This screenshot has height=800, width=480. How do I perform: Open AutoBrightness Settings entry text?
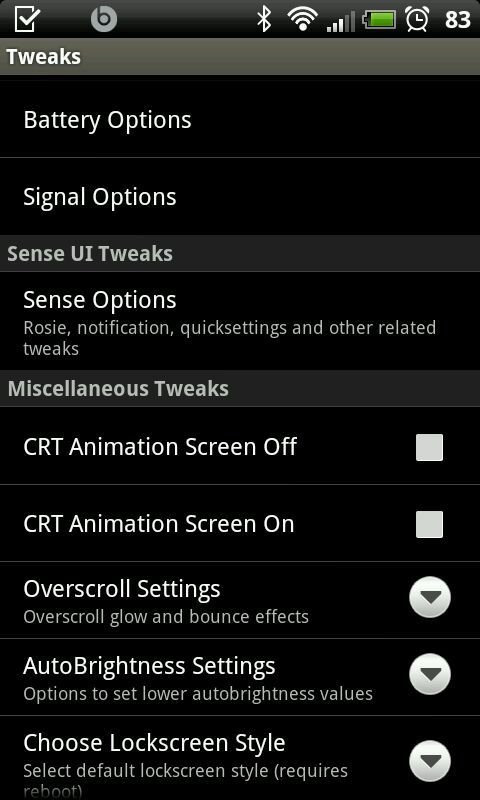tap(149, 666)
